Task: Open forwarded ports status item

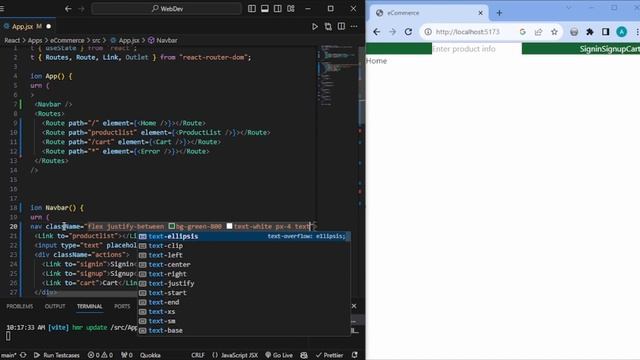Action: (x=127, y=355)
